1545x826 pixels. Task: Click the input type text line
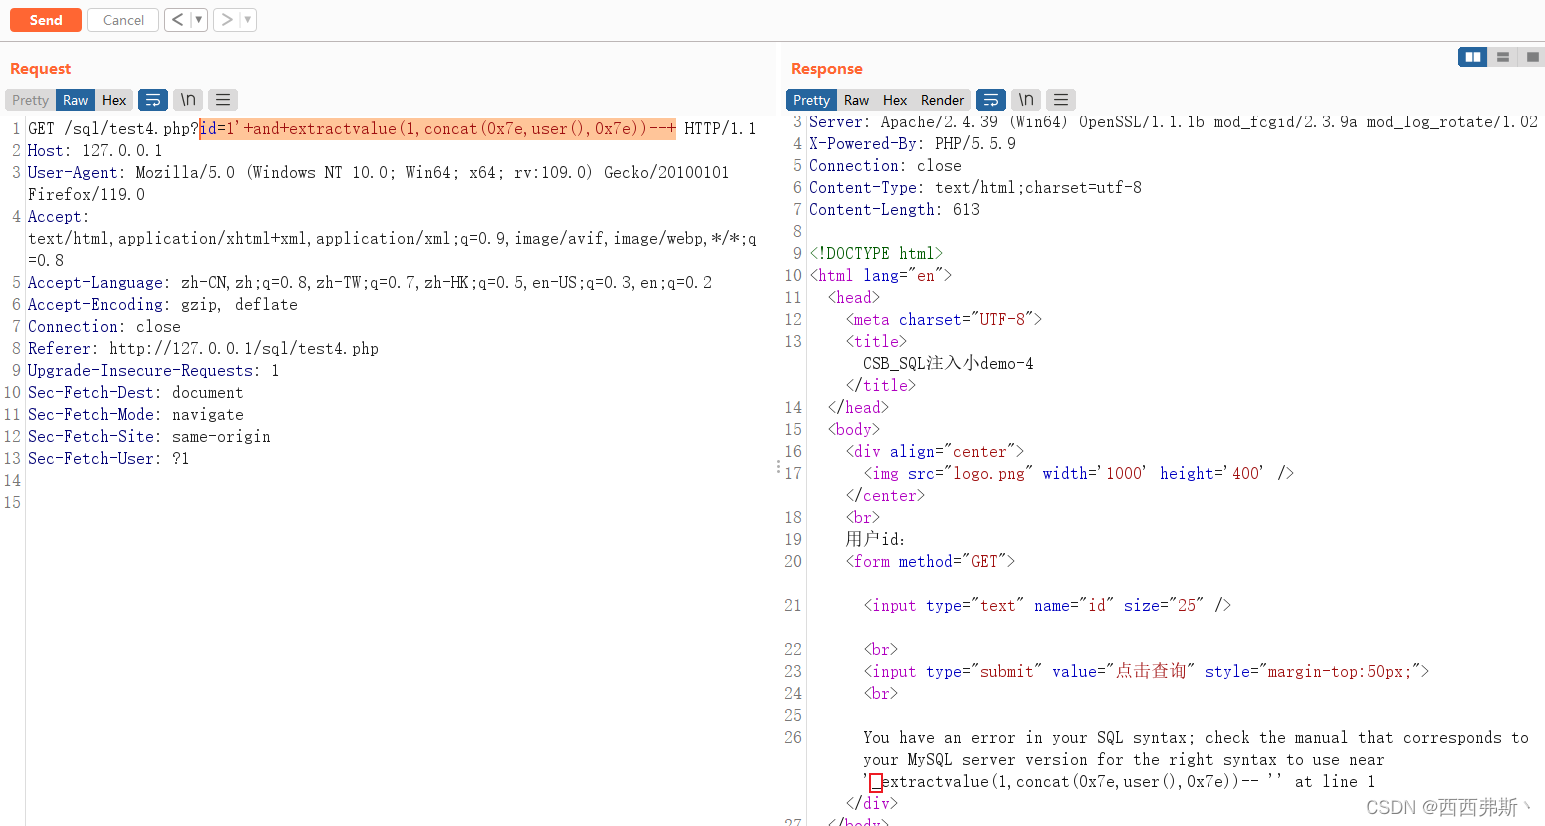tap(1047, 605)
